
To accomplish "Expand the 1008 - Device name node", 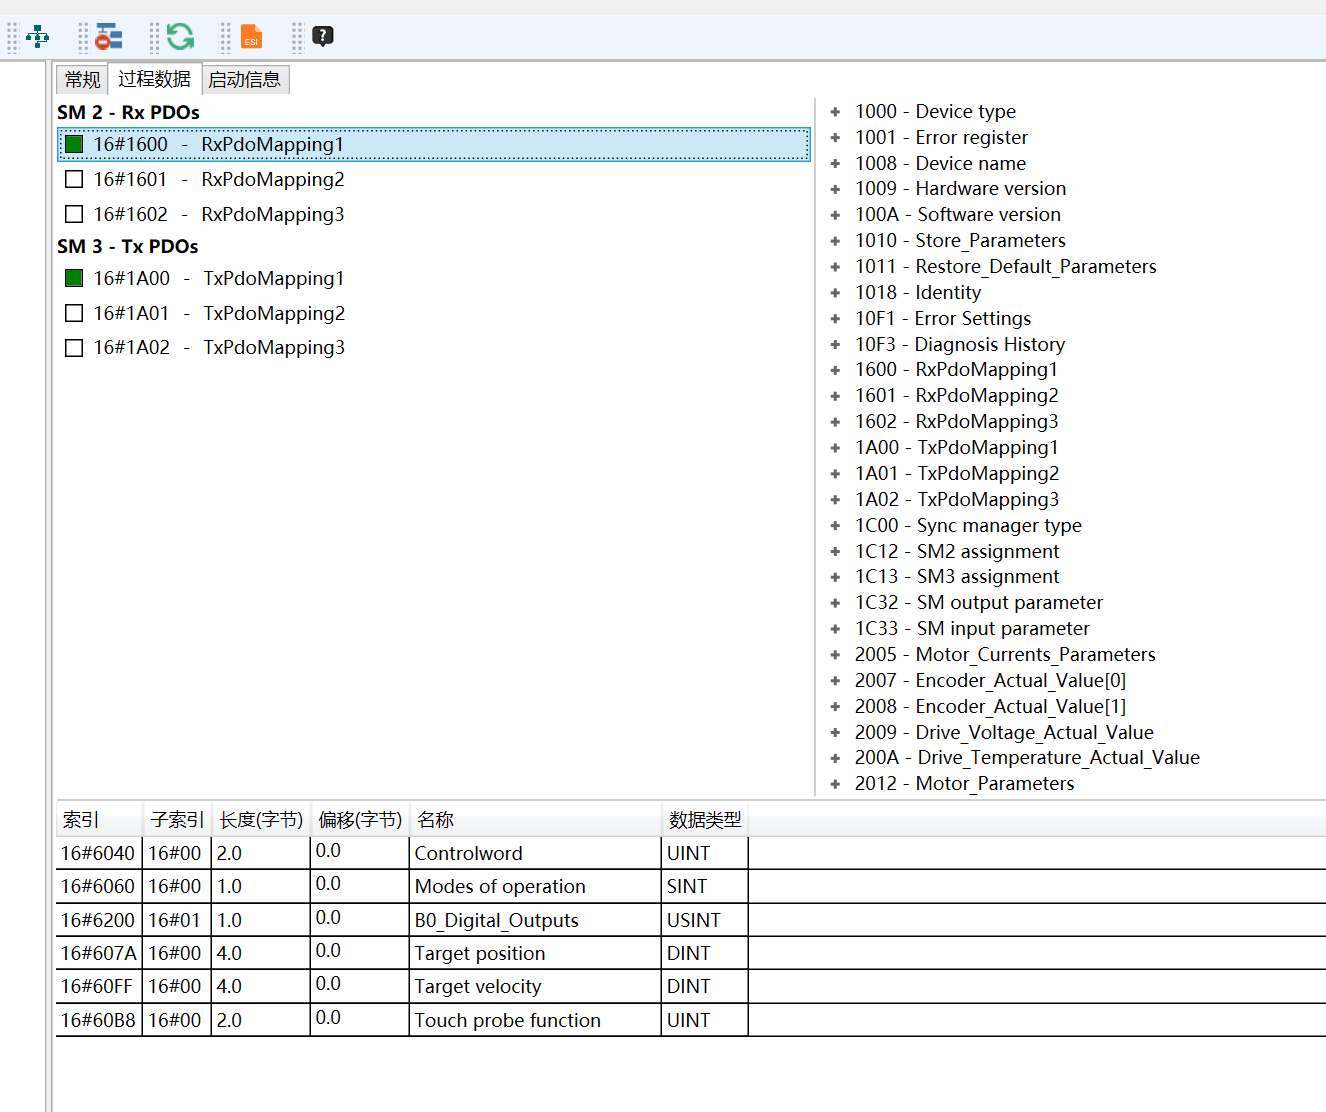I will point(835,164).
